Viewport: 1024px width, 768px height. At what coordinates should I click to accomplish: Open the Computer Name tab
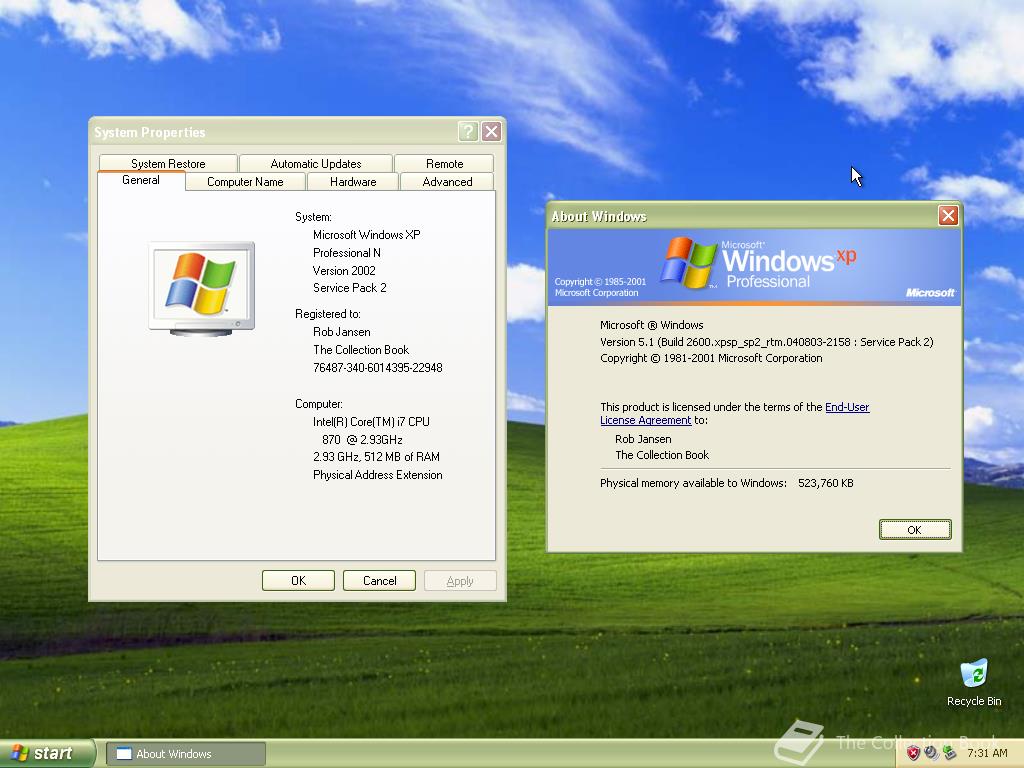click(x=245, y=182)
